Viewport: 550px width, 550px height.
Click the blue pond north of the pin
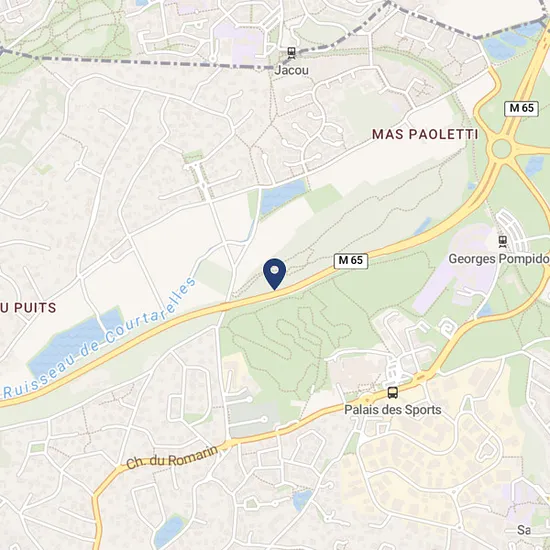[x=282, y=195]
